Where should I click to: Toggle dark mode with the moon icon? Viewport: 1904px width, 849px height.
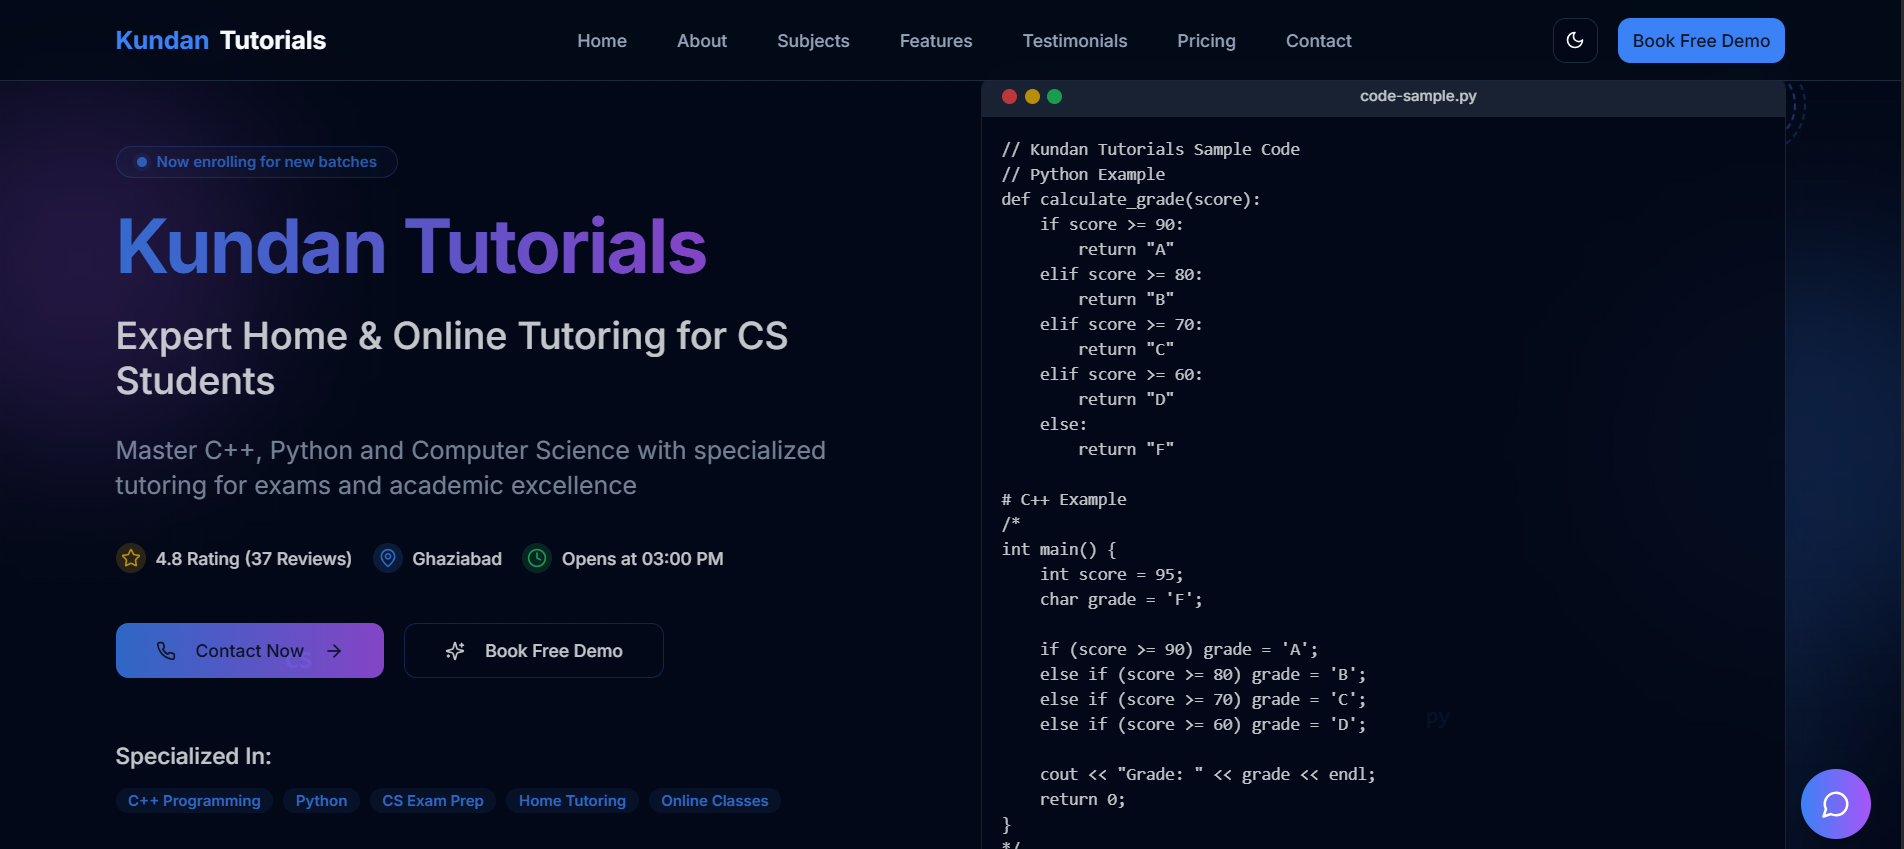(1575, 41)
